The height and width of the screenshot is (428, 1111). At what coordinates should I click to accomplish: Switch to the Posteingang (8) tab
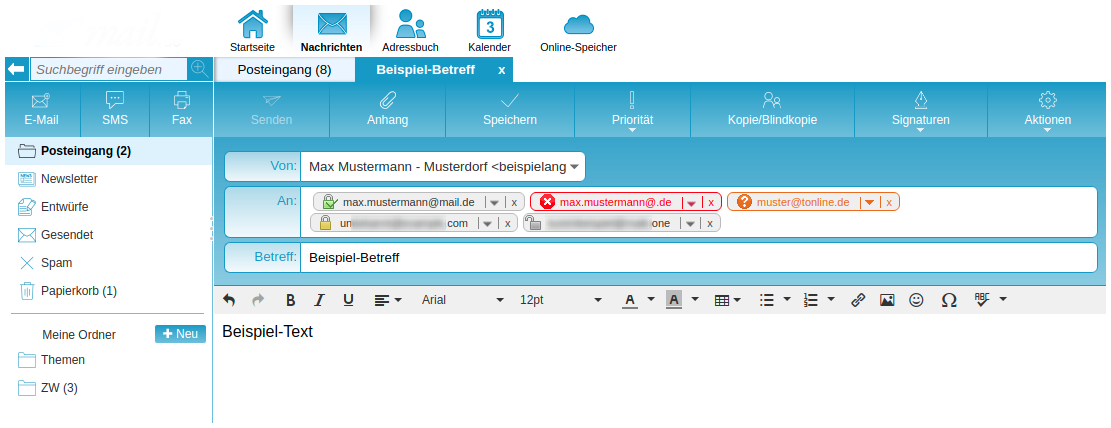[284, 69]
